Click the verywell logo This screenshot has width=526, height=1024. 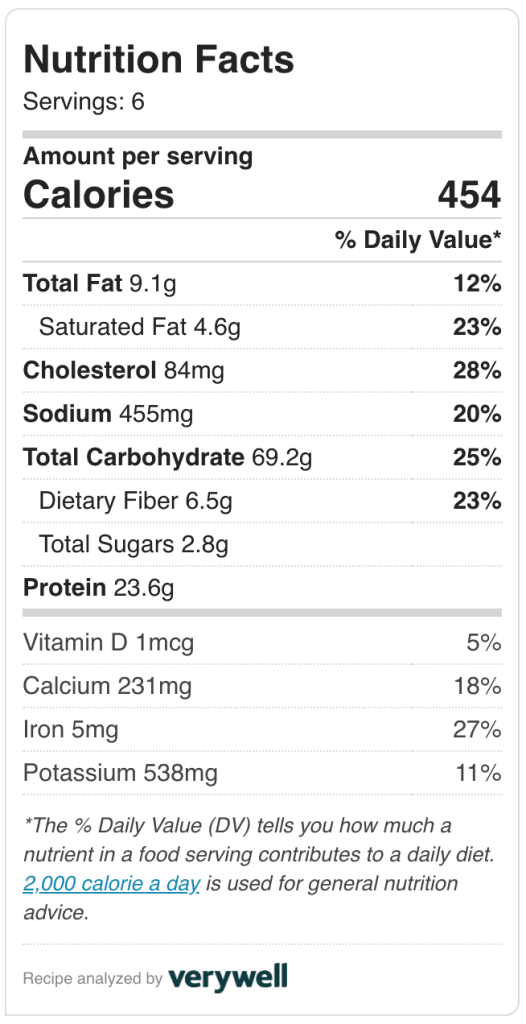[227, 978]
